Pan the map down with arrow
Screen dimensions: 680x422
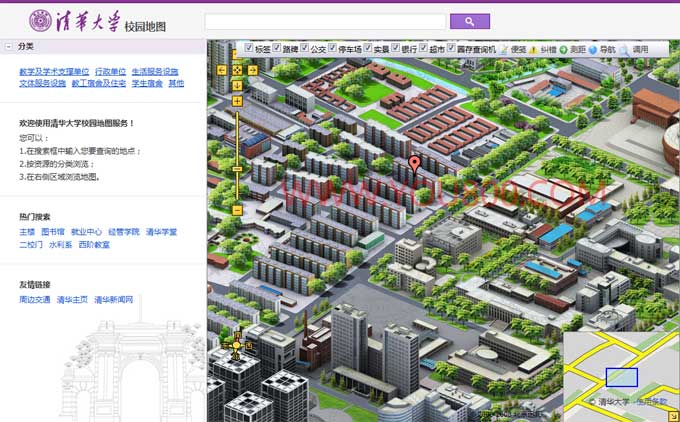[x=237, y=84]
